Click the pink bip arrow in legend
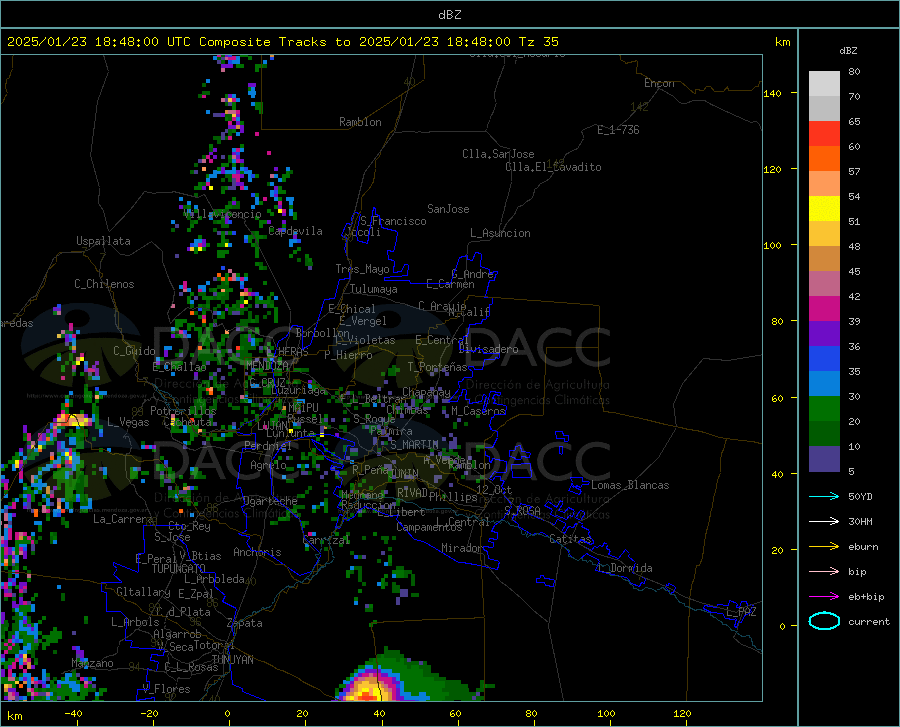This screenshot has height=727, width=900. (824, 572)
